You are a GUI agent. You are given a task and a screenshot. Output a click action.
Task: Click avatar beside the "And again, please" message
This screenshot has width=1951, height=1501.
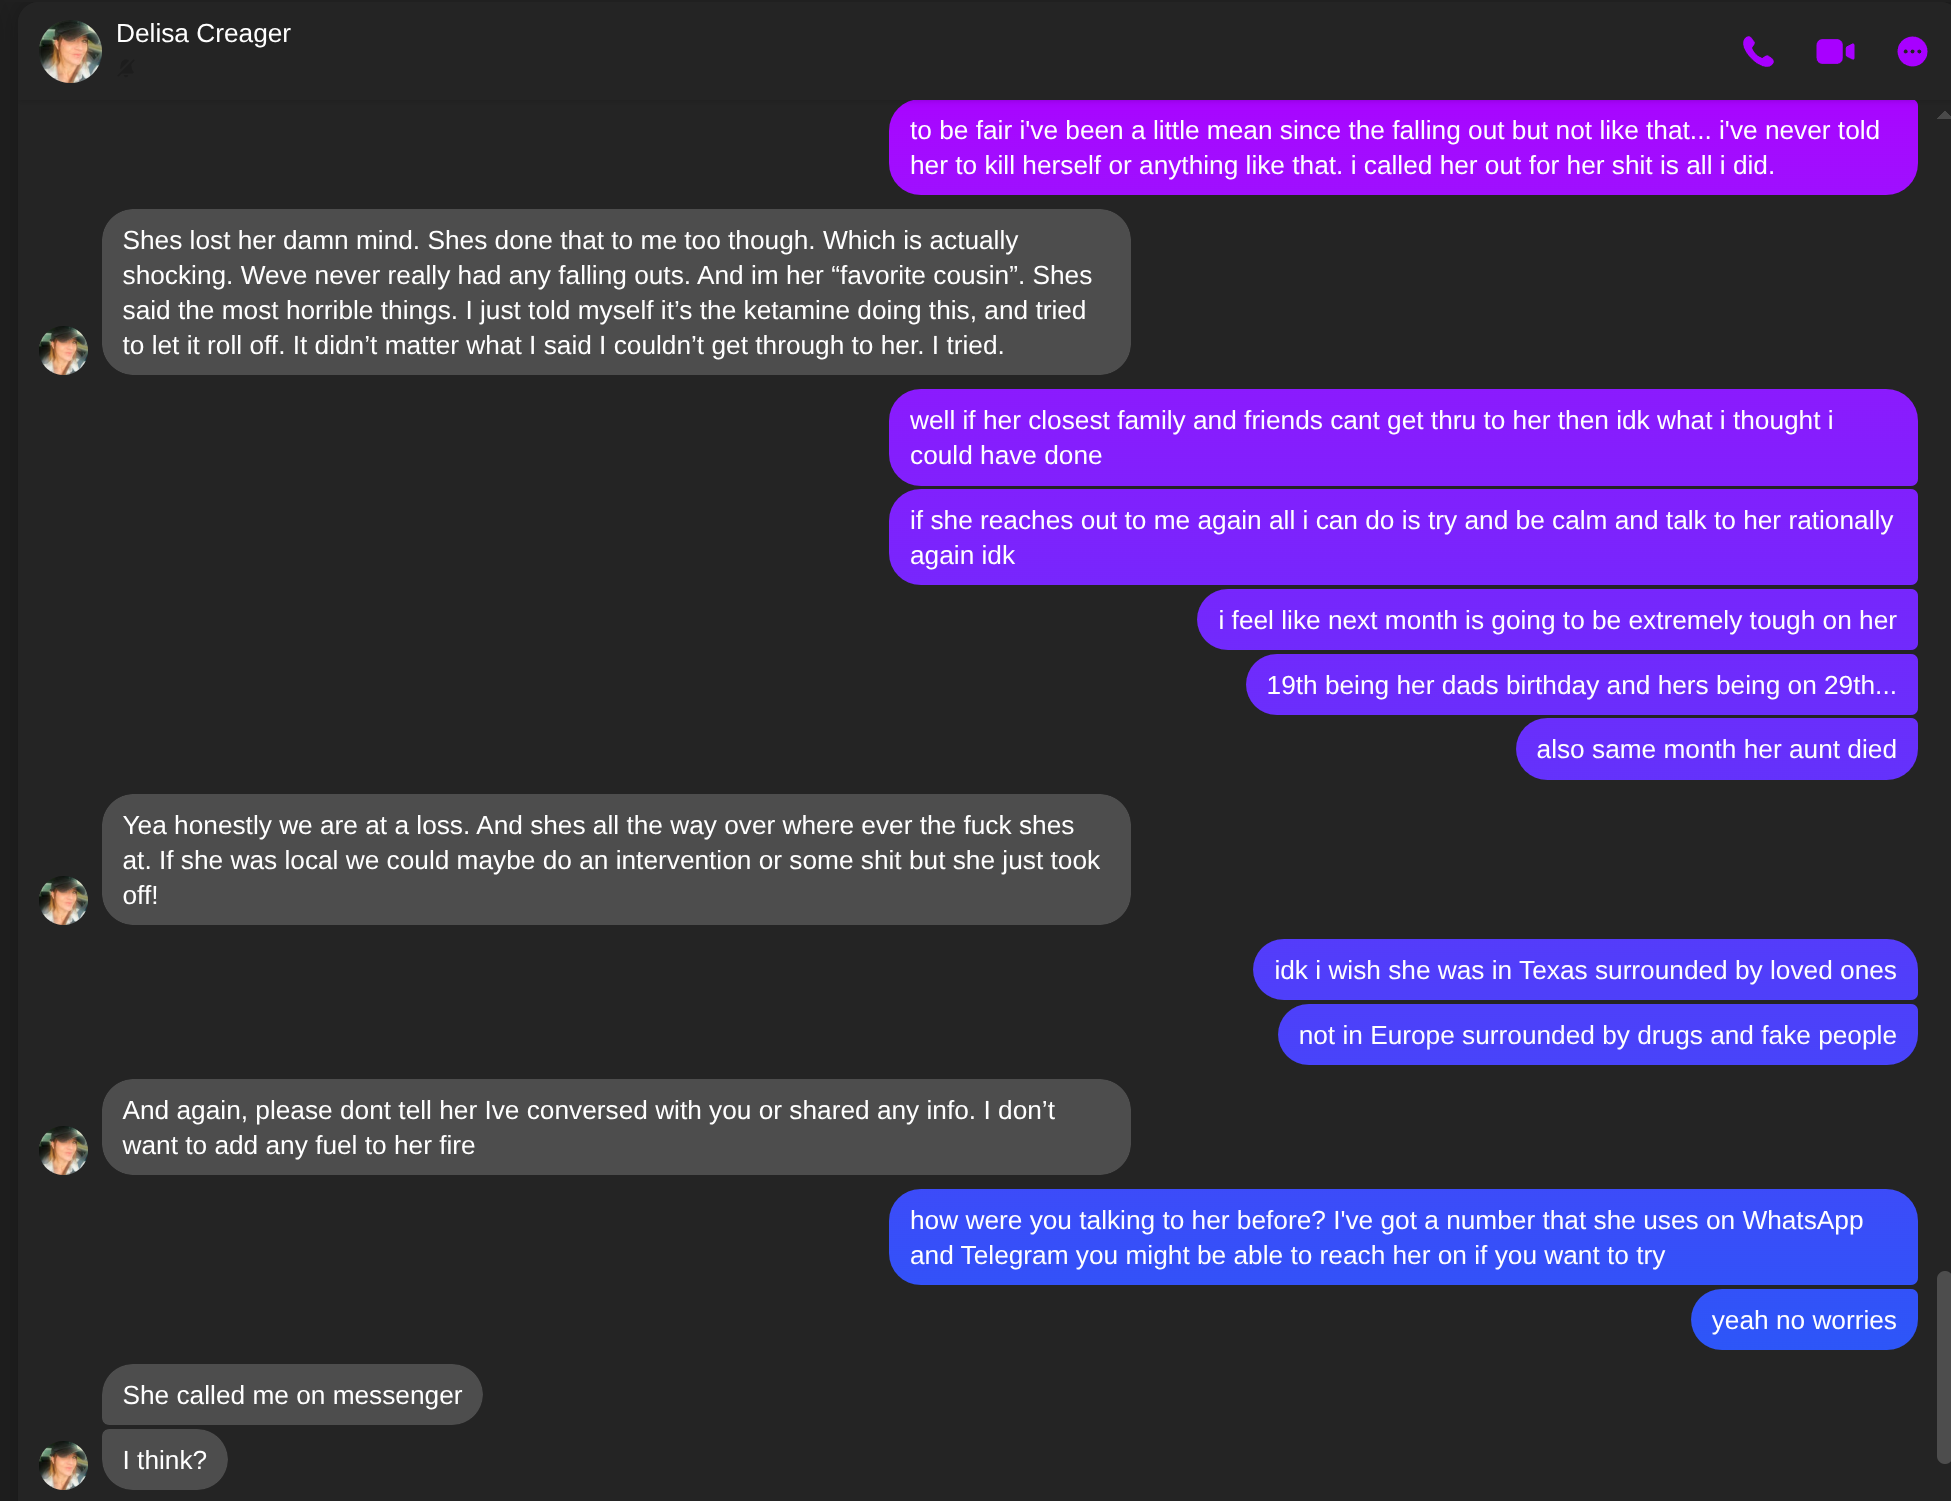tap(63, 1150)
